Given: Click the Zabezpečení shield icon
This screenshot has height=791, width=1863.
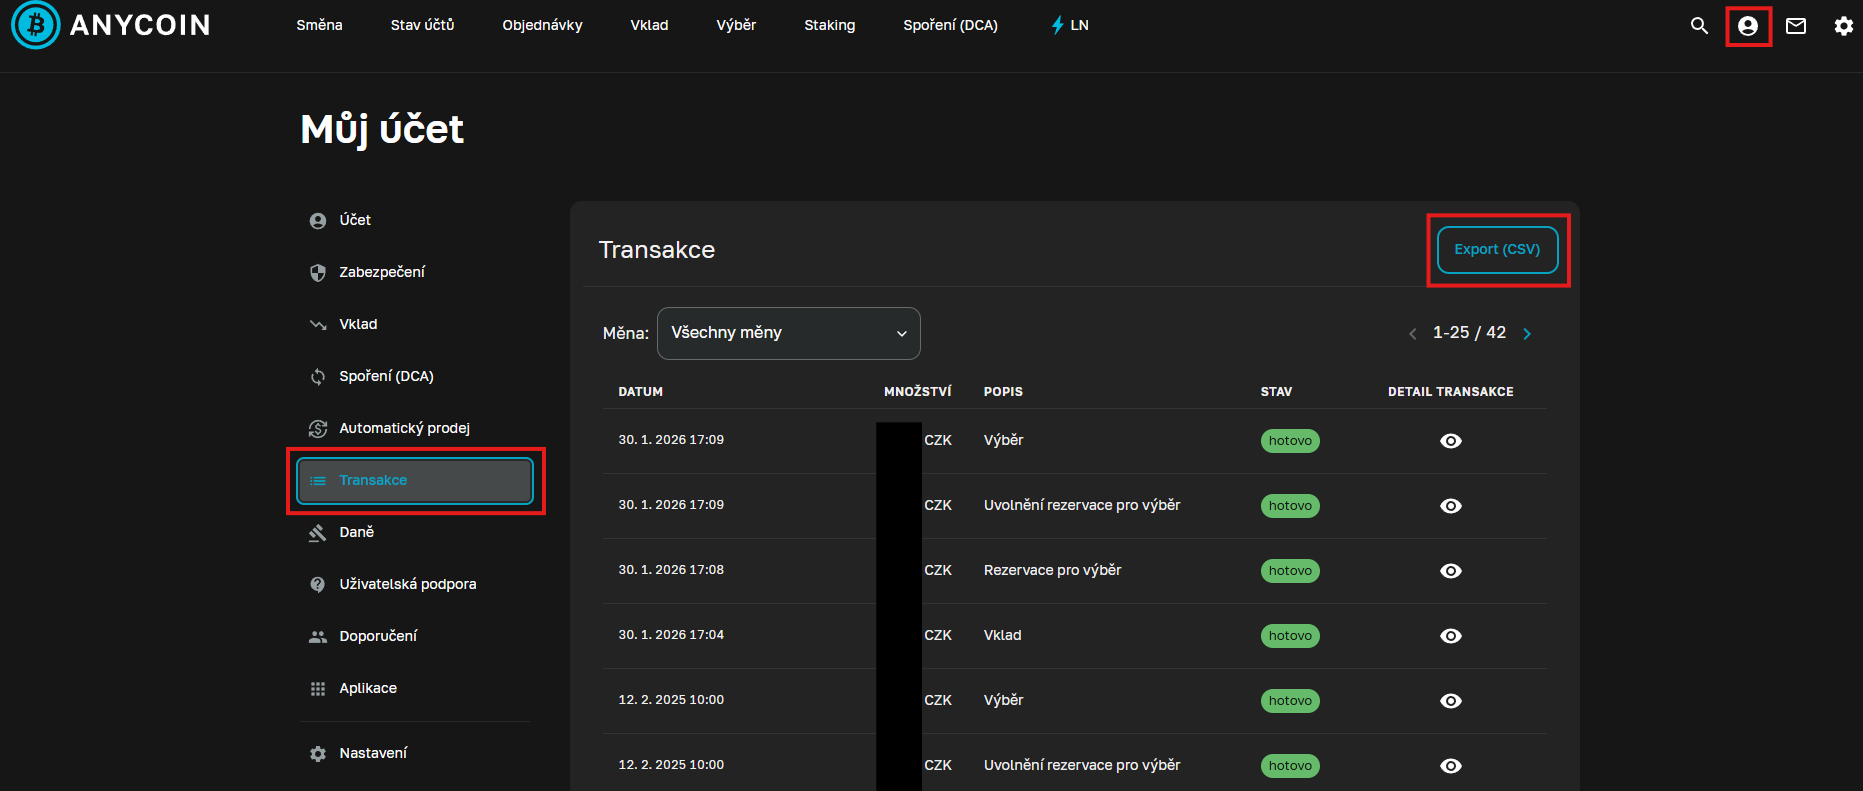Looking at the screenshot, I should click(318, 273).
